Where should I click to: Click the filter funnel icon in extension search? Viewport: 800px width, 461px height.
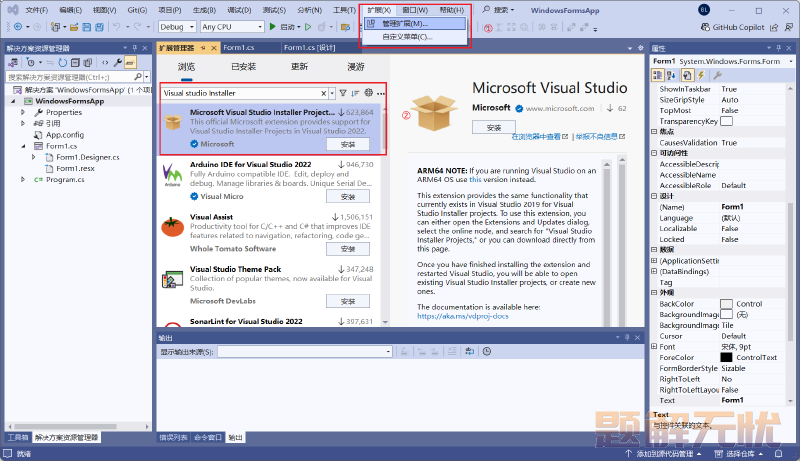point(343,93)
